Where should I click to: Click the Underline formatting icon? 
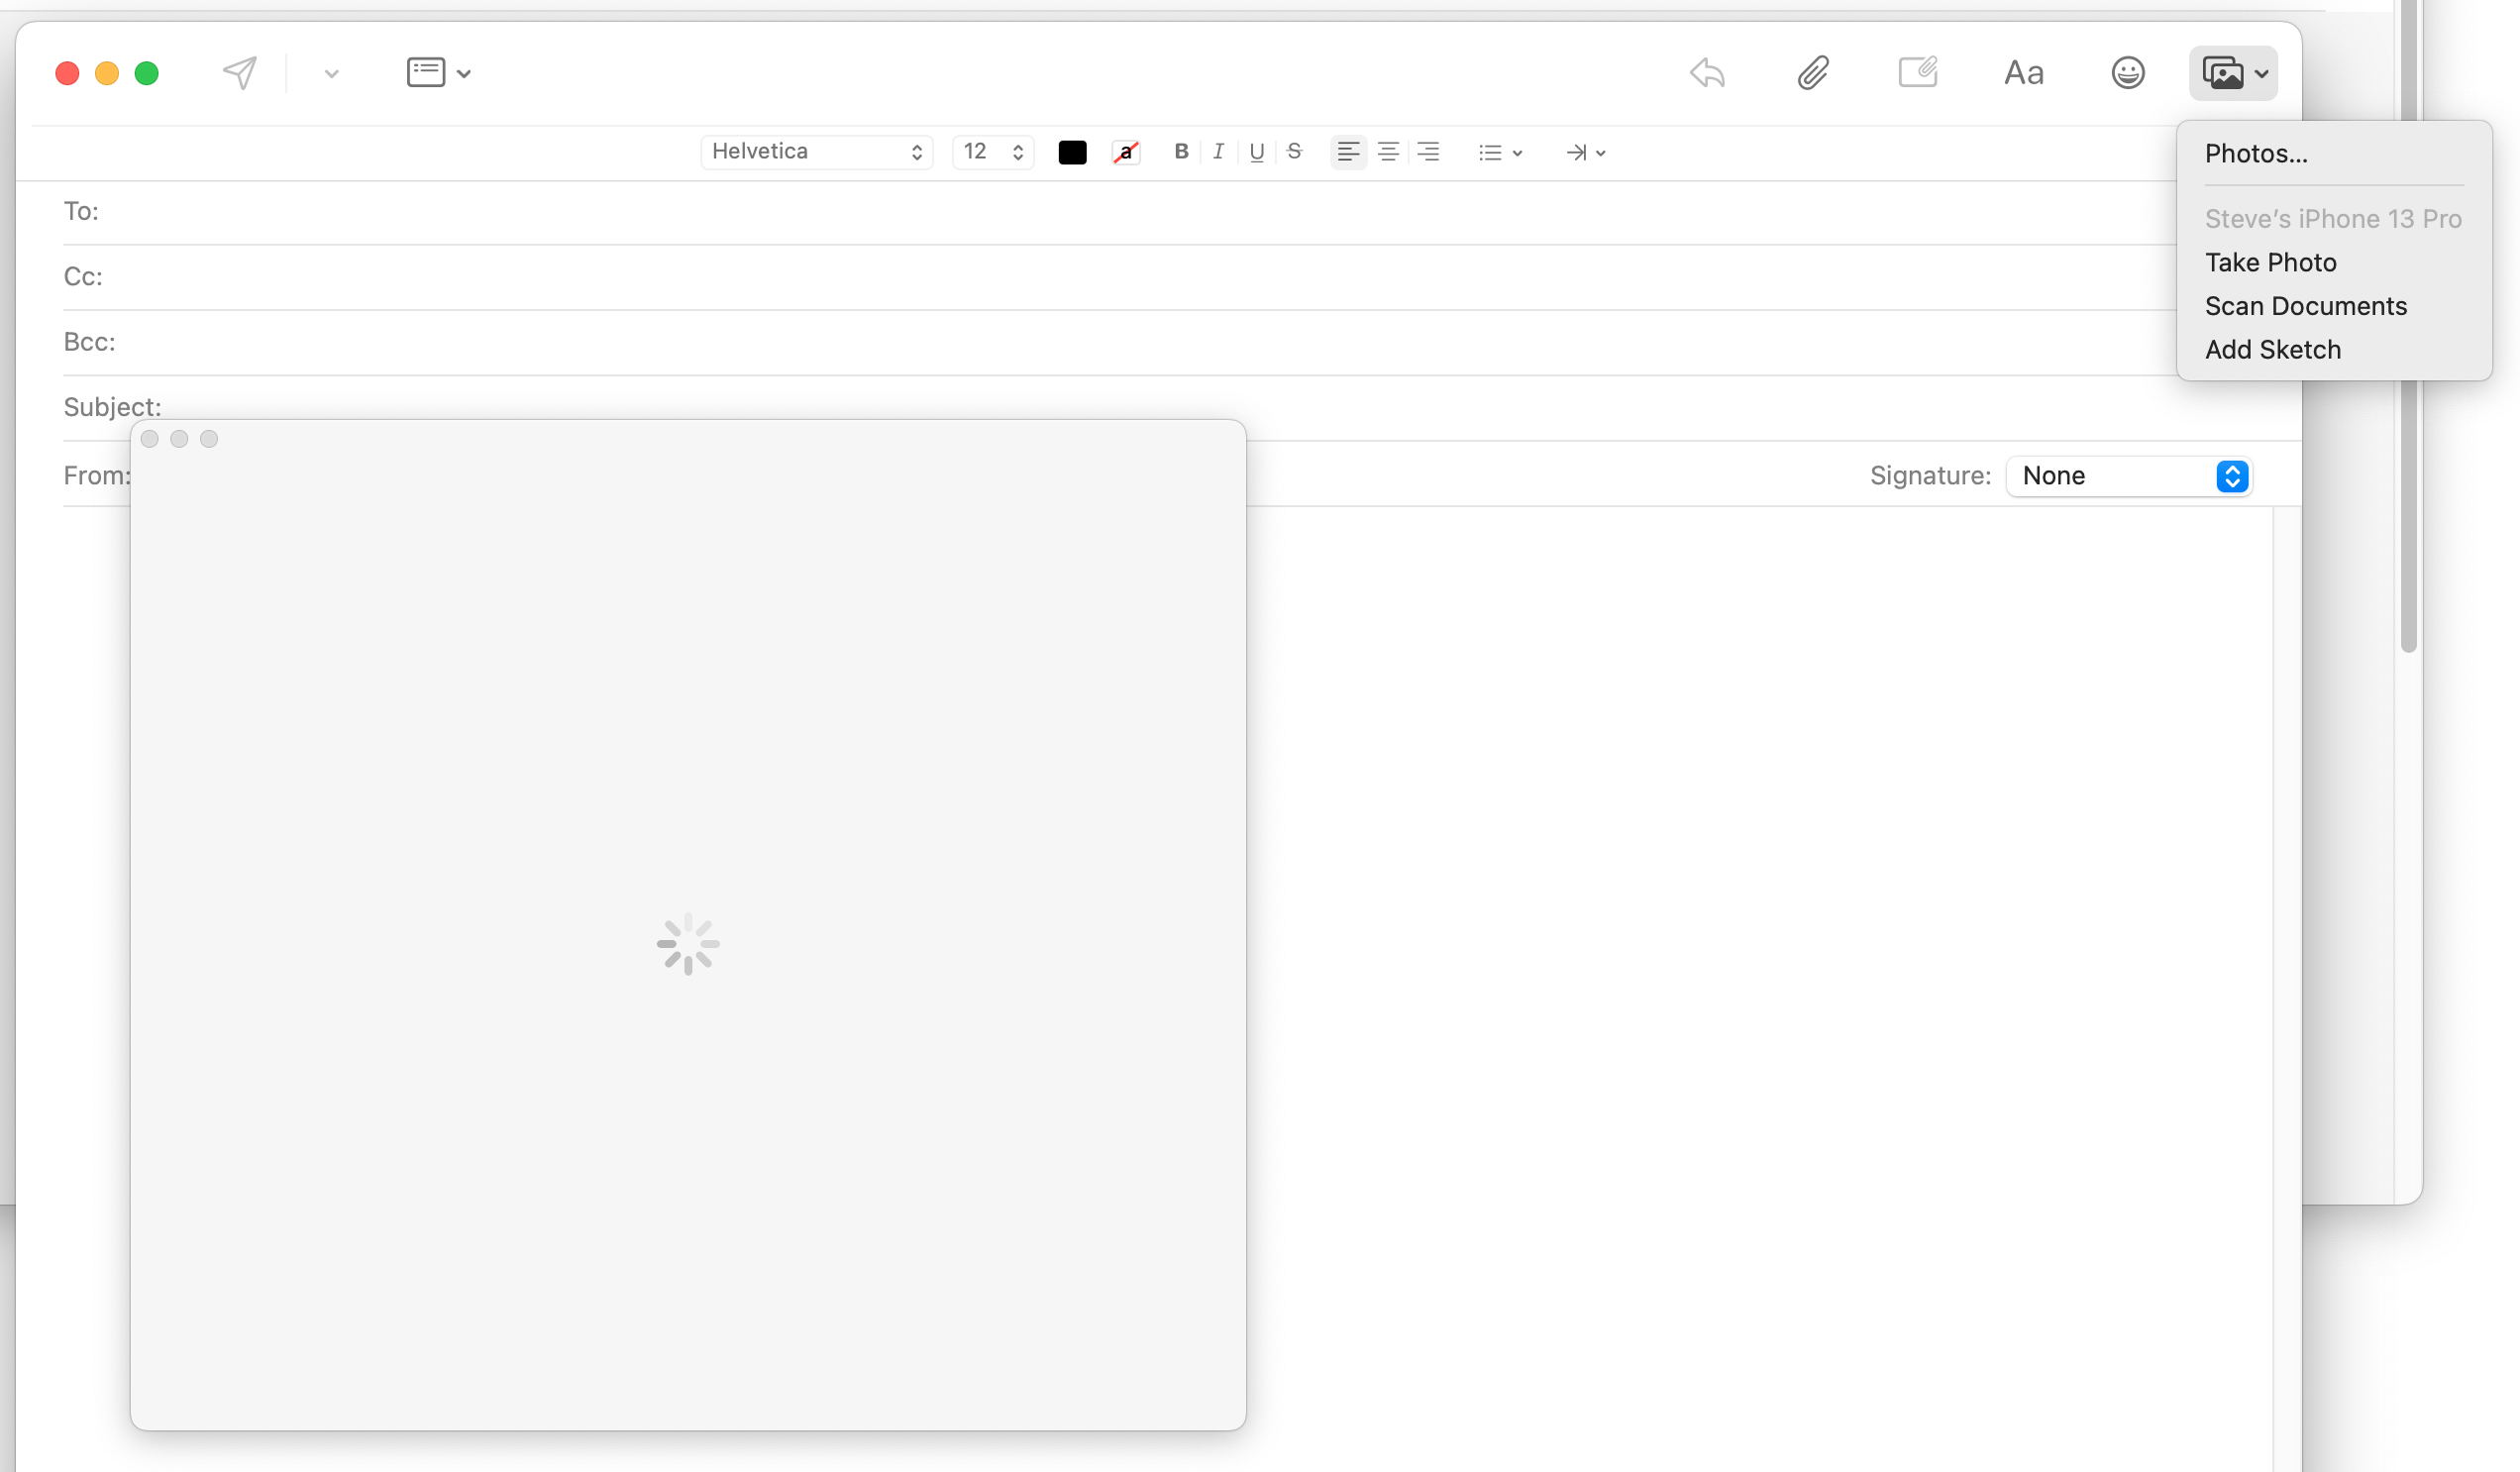point(1258,153)
